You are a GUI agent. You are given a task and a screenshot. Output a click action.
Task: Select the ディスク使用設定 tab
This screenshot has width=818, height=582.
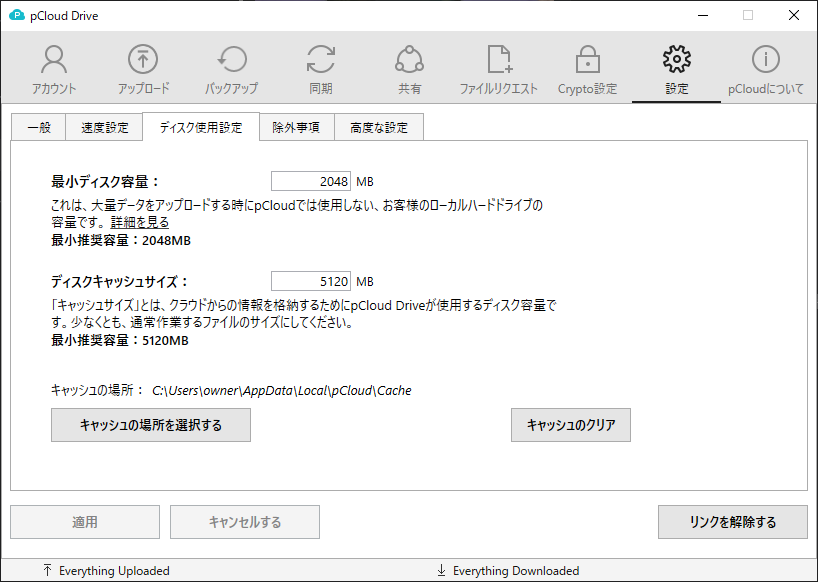(201, 127)
